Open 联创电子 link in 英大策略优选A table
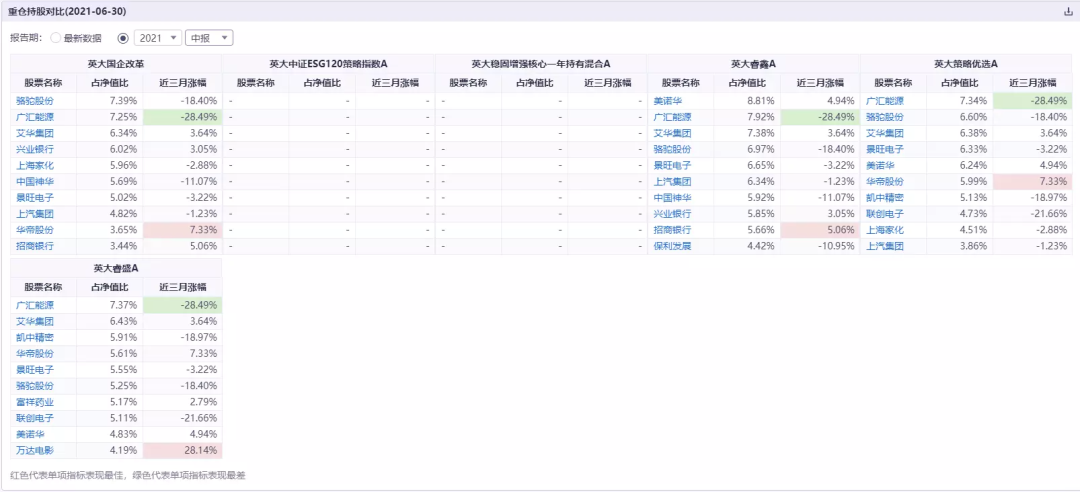 pos(884,214)
